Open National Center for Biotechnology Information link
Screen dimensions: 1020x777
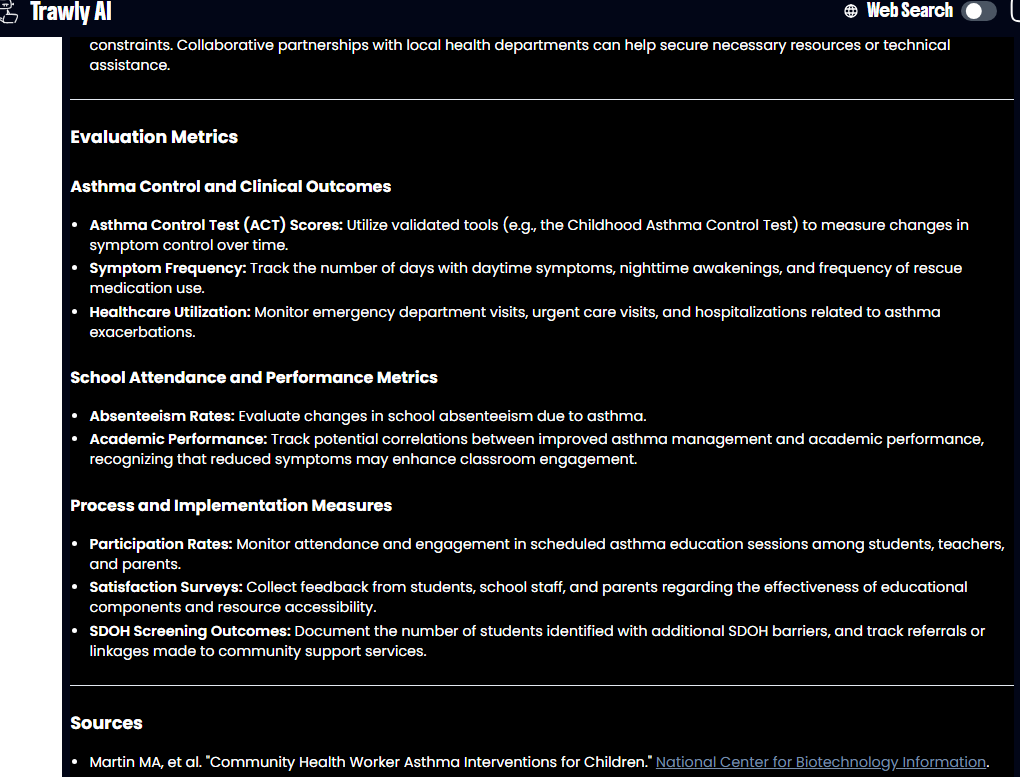[820, 762]
